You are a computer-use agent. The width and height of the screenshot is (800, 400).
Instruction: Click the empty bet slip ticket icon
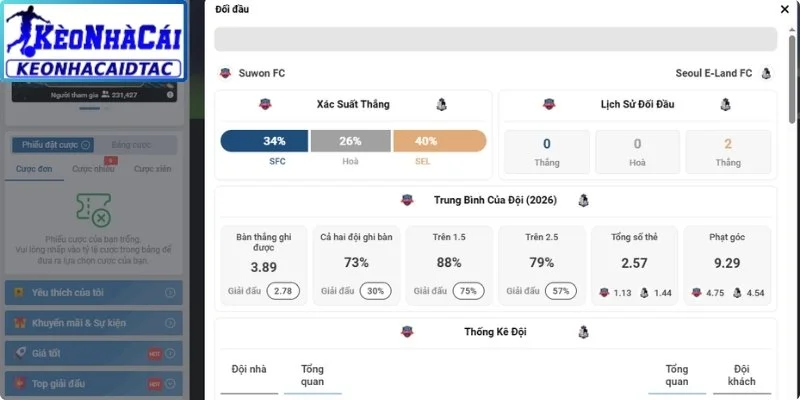pyautogui.click(x=94, y=210)
